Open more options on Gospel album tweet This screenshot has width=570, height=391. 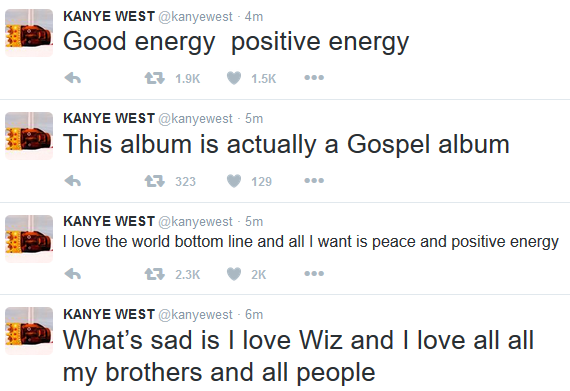click(314, 181)
